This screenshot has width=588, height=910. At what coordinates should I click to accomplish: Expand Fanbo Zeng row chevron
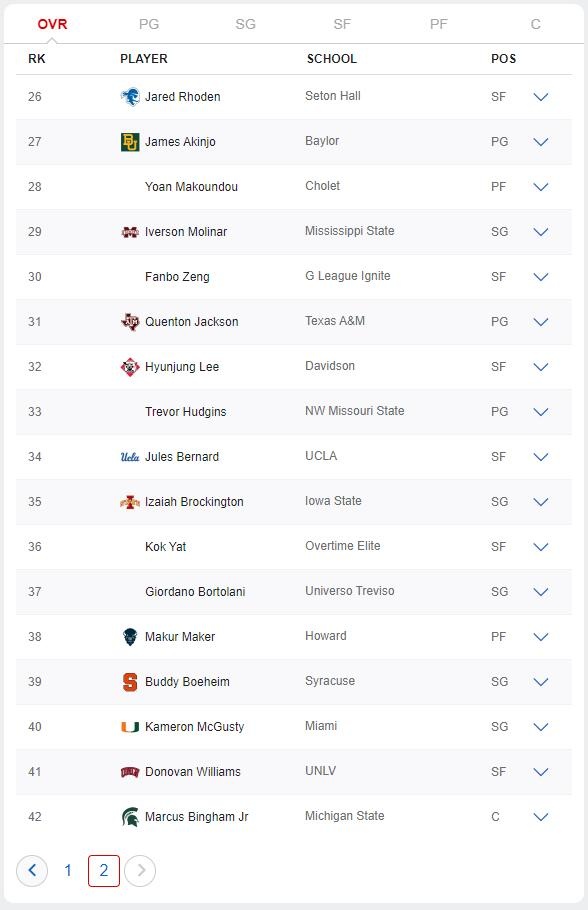[540, 277]
